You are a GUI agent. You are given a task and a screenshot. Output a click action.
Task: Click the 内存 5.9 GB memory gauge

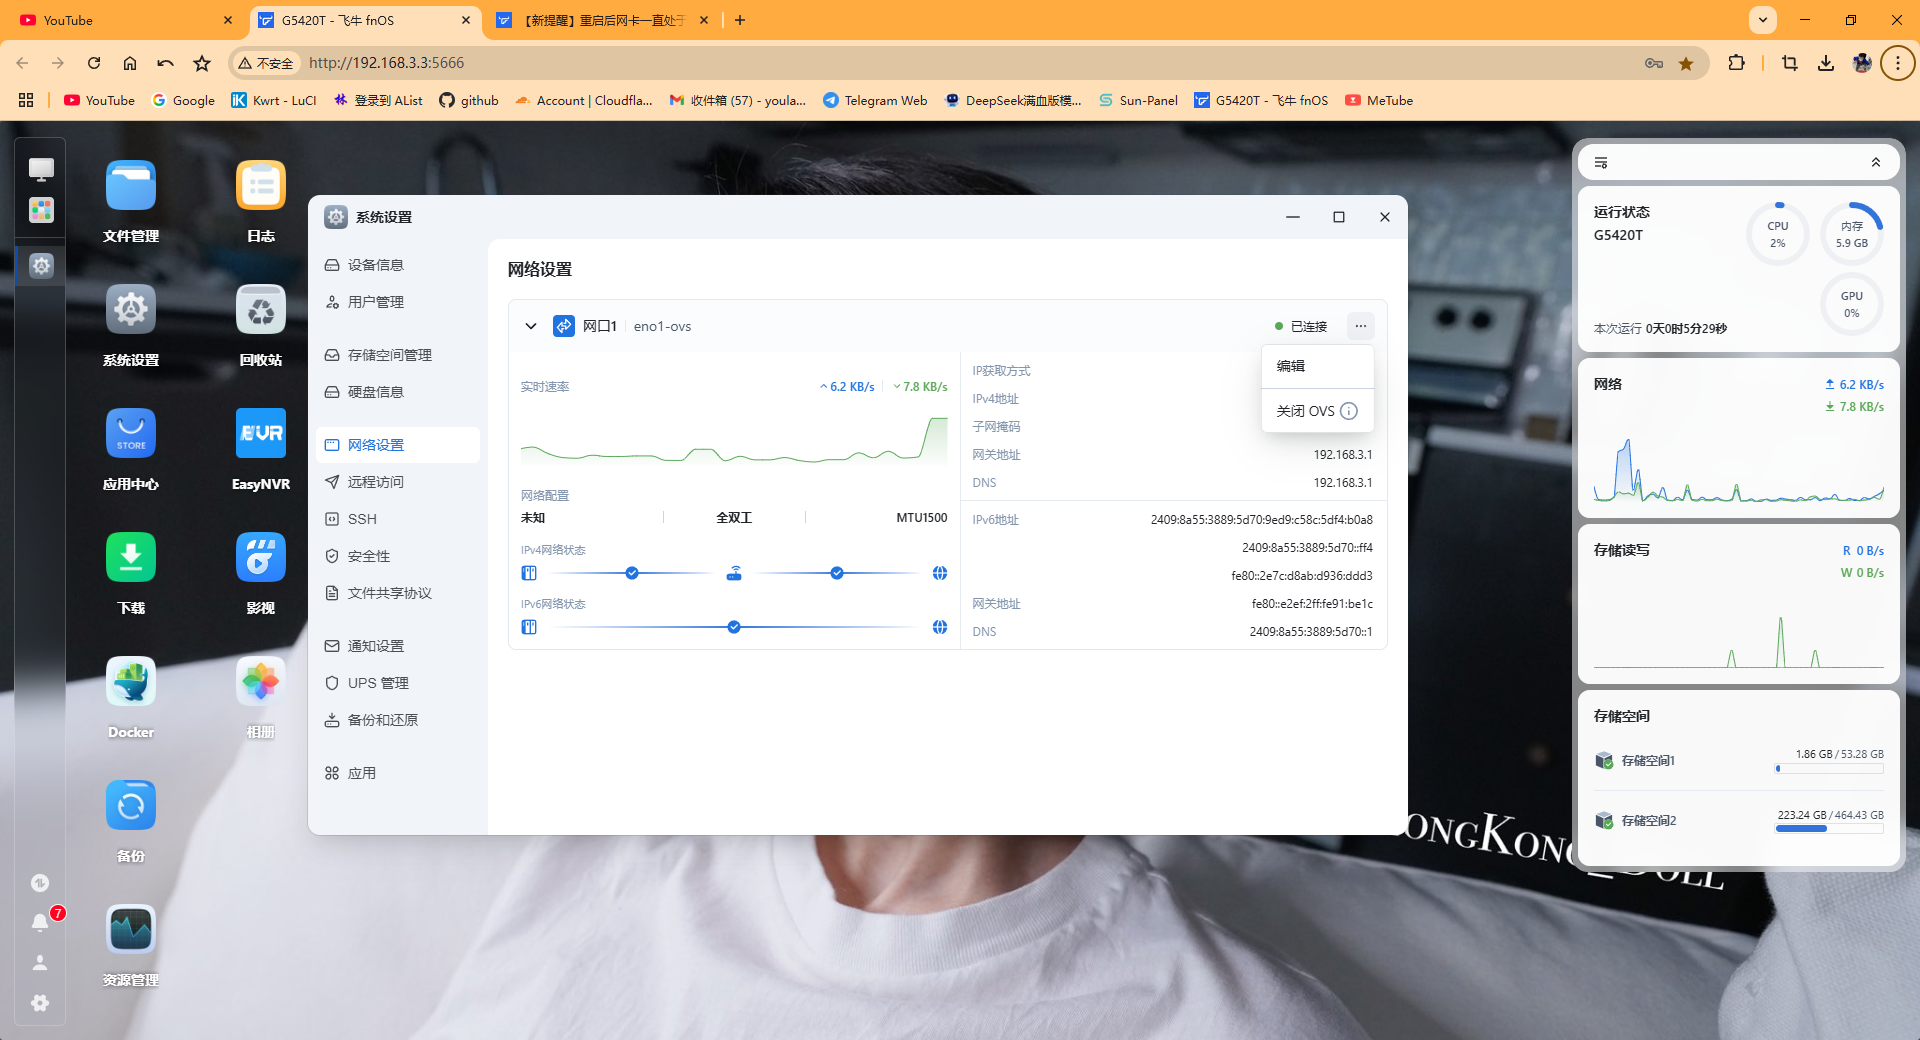pyautogui.click(x=1852, y=234)
